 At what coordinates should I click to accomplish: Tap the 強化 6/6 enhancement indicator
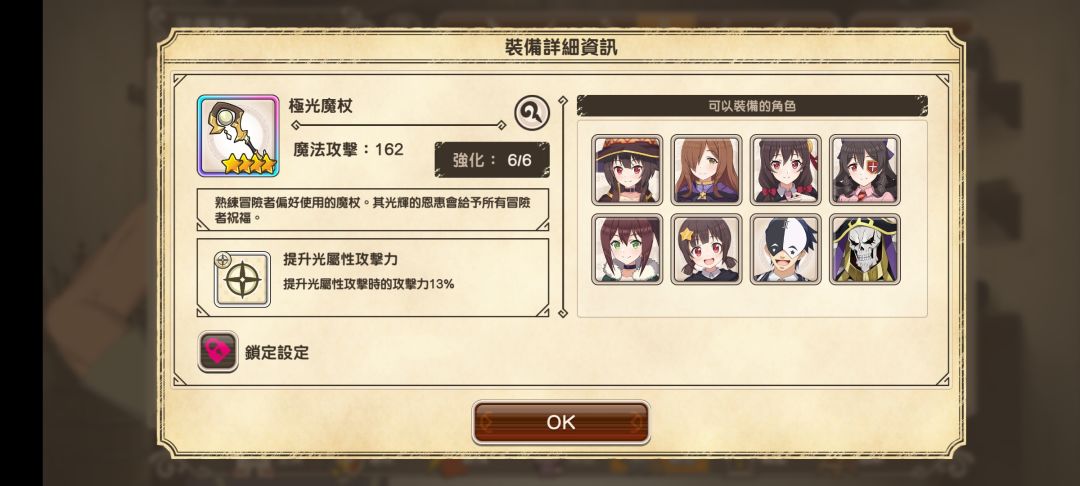492,160
